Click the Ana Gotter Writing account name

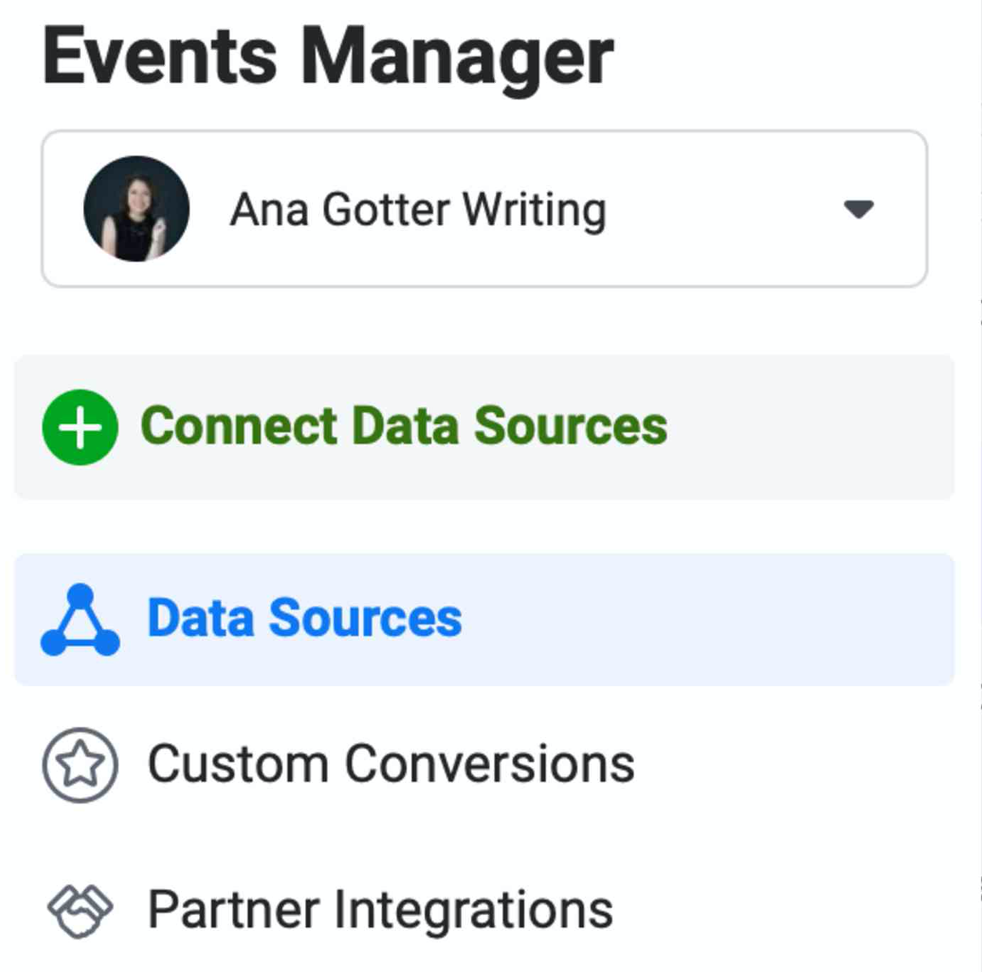419,208
